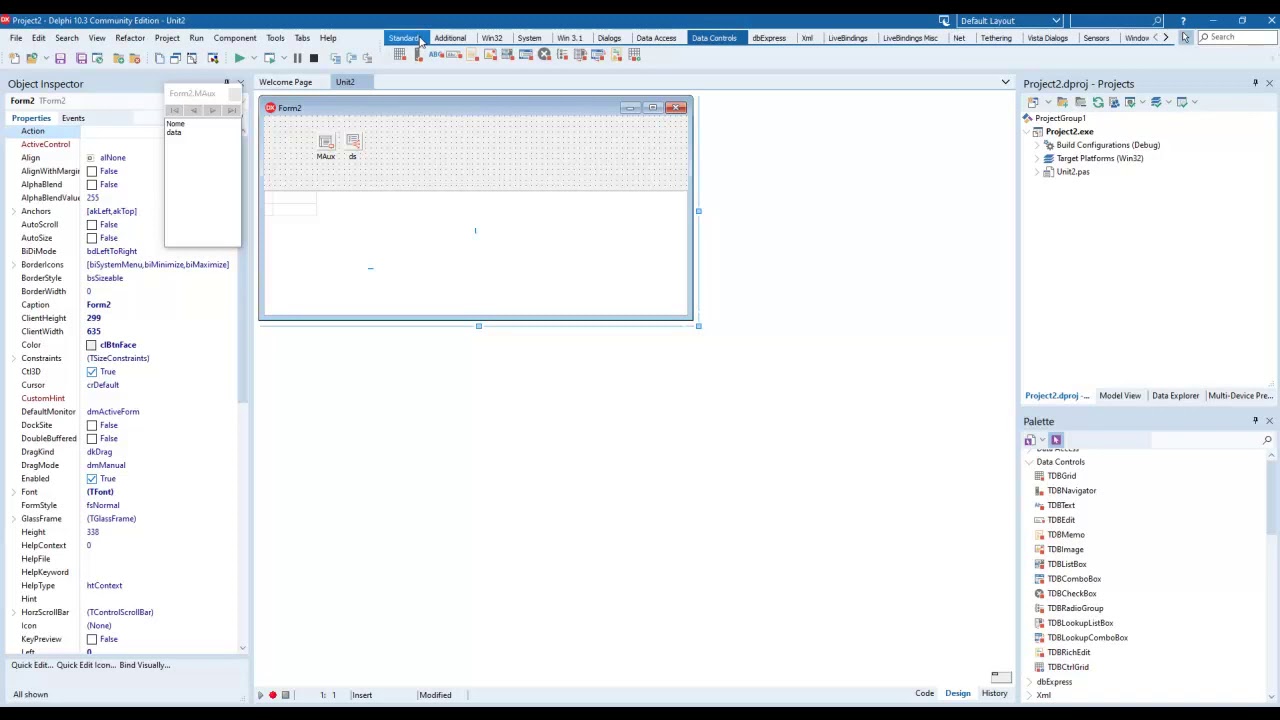Switch to Code view at the bottom

[x=924, y=694]
